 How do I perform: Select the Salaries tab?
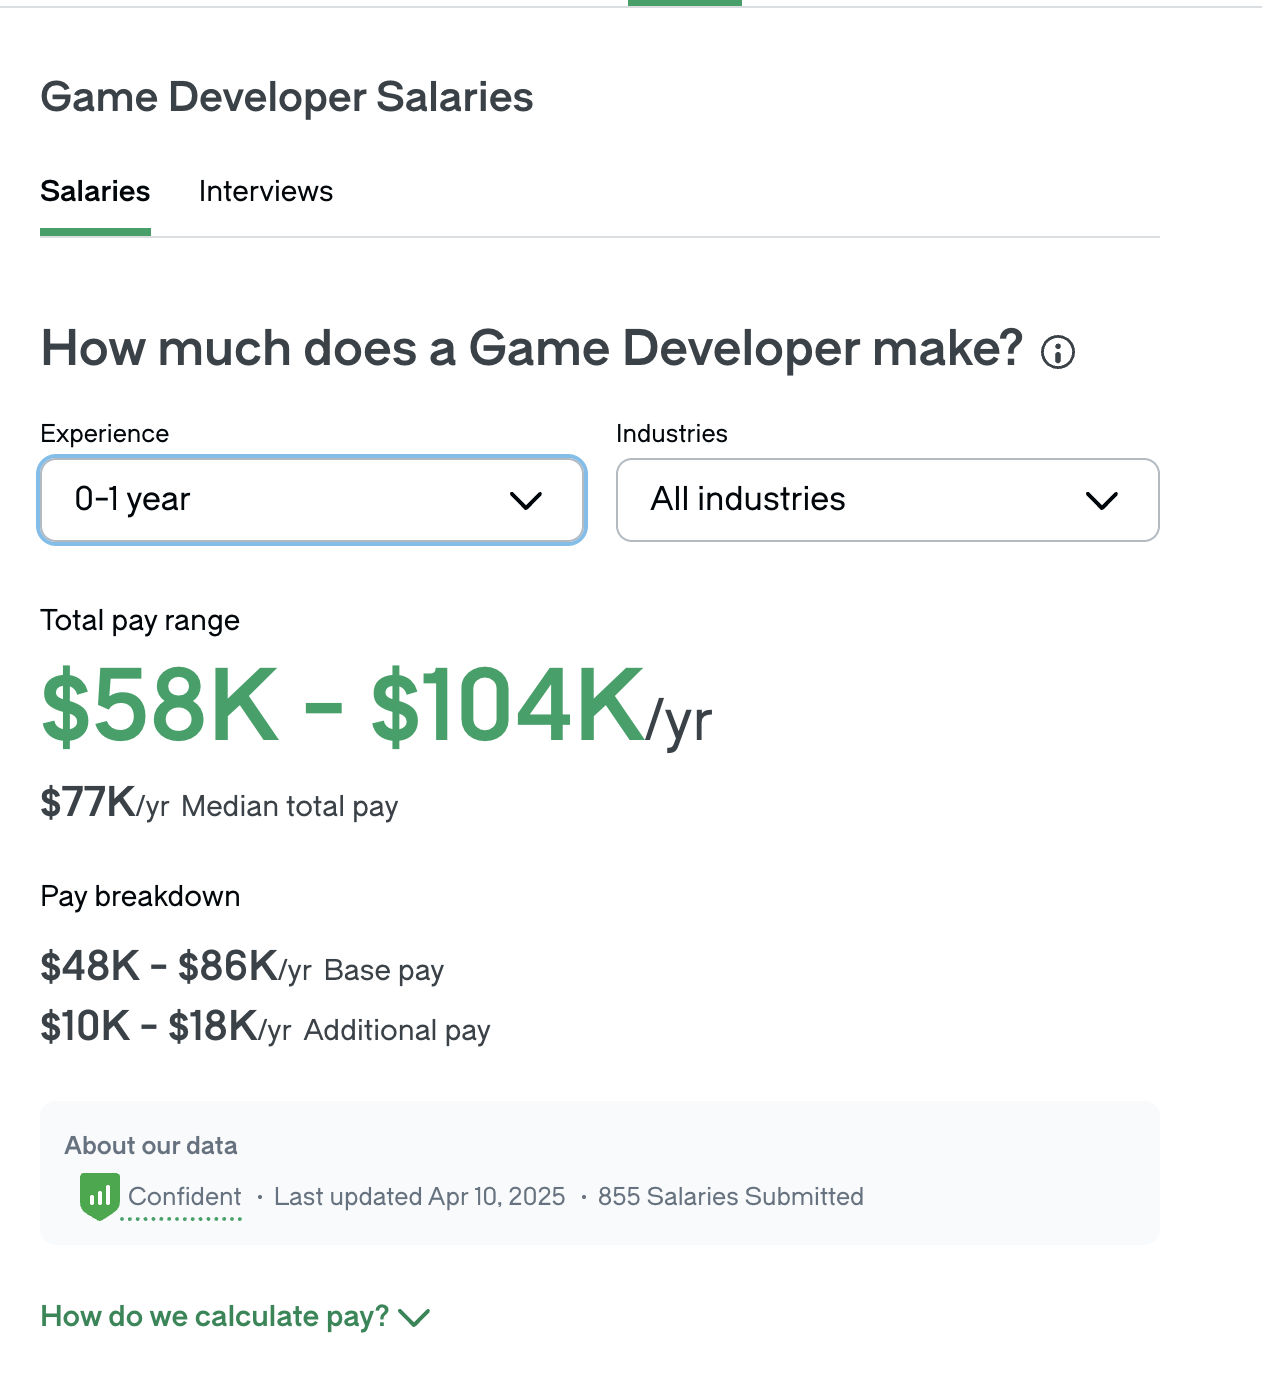pyautogui.click(x=95, y=191)
